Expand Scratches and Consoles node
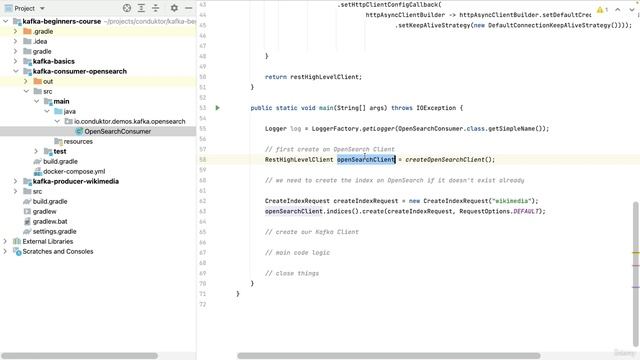The image size is (640, 360). pos(5,251)
